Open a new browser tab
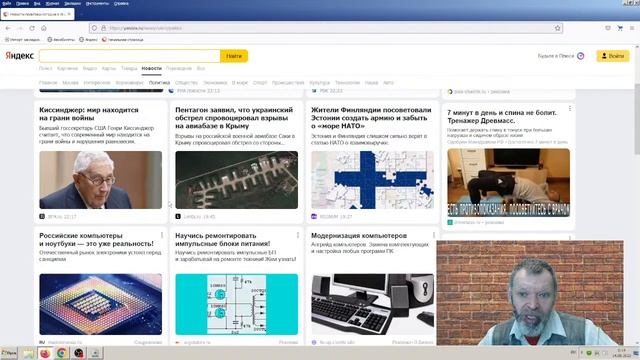 pos(81,14)
